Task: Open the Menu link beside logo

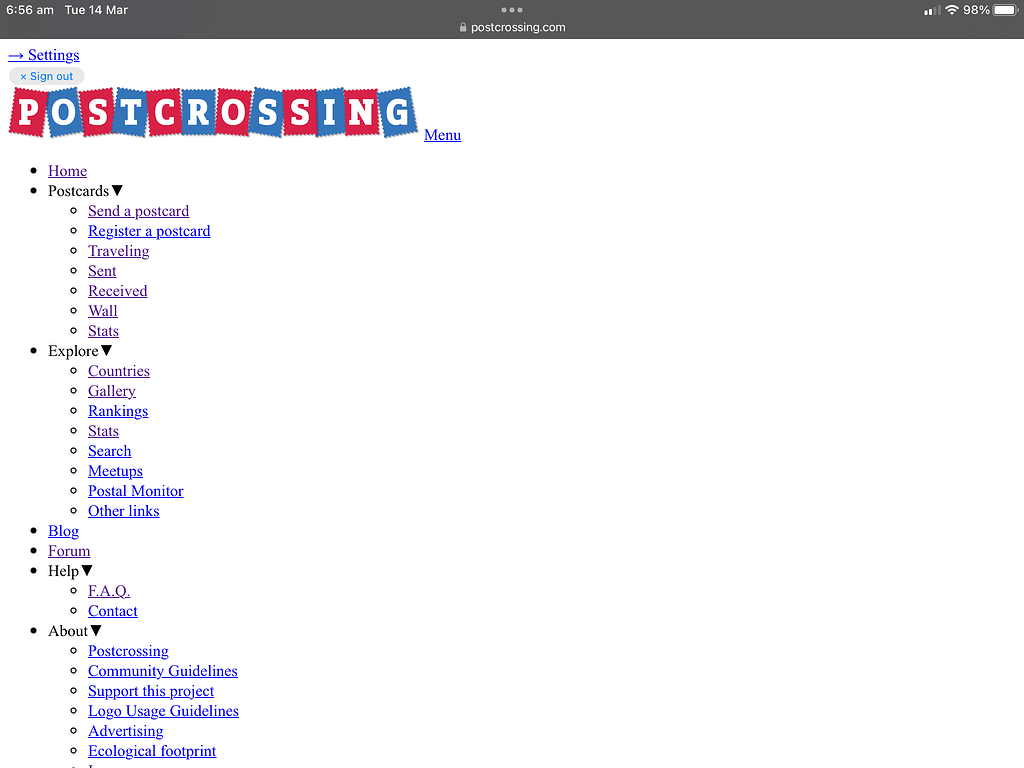Action: pyautogui.click(x=442, y=135)
